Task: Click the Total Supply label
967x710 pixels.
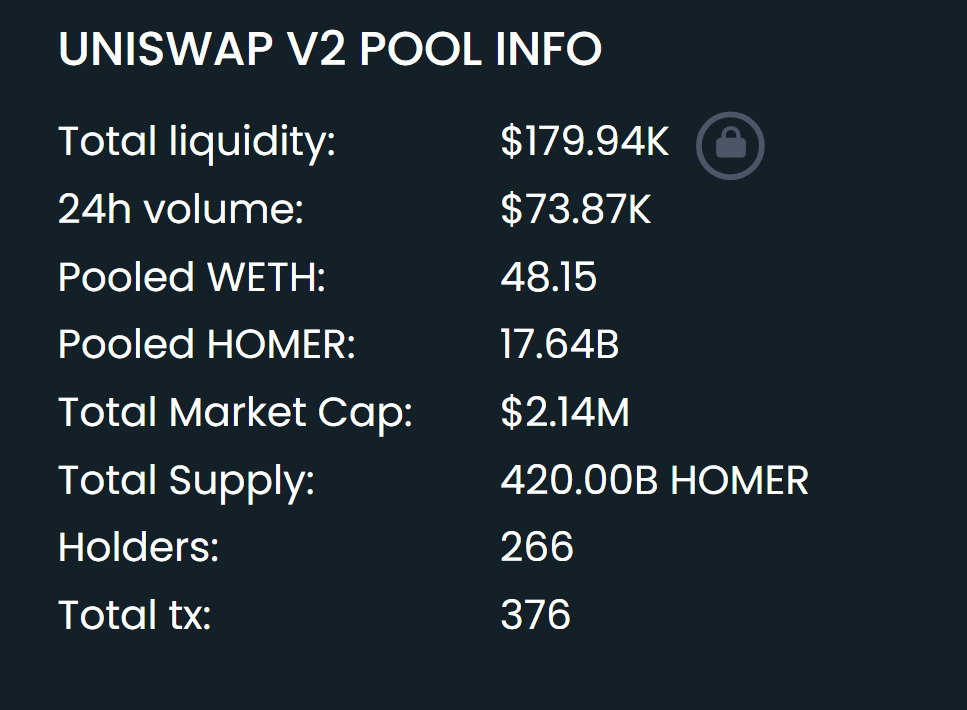Action: pos(186,482)
